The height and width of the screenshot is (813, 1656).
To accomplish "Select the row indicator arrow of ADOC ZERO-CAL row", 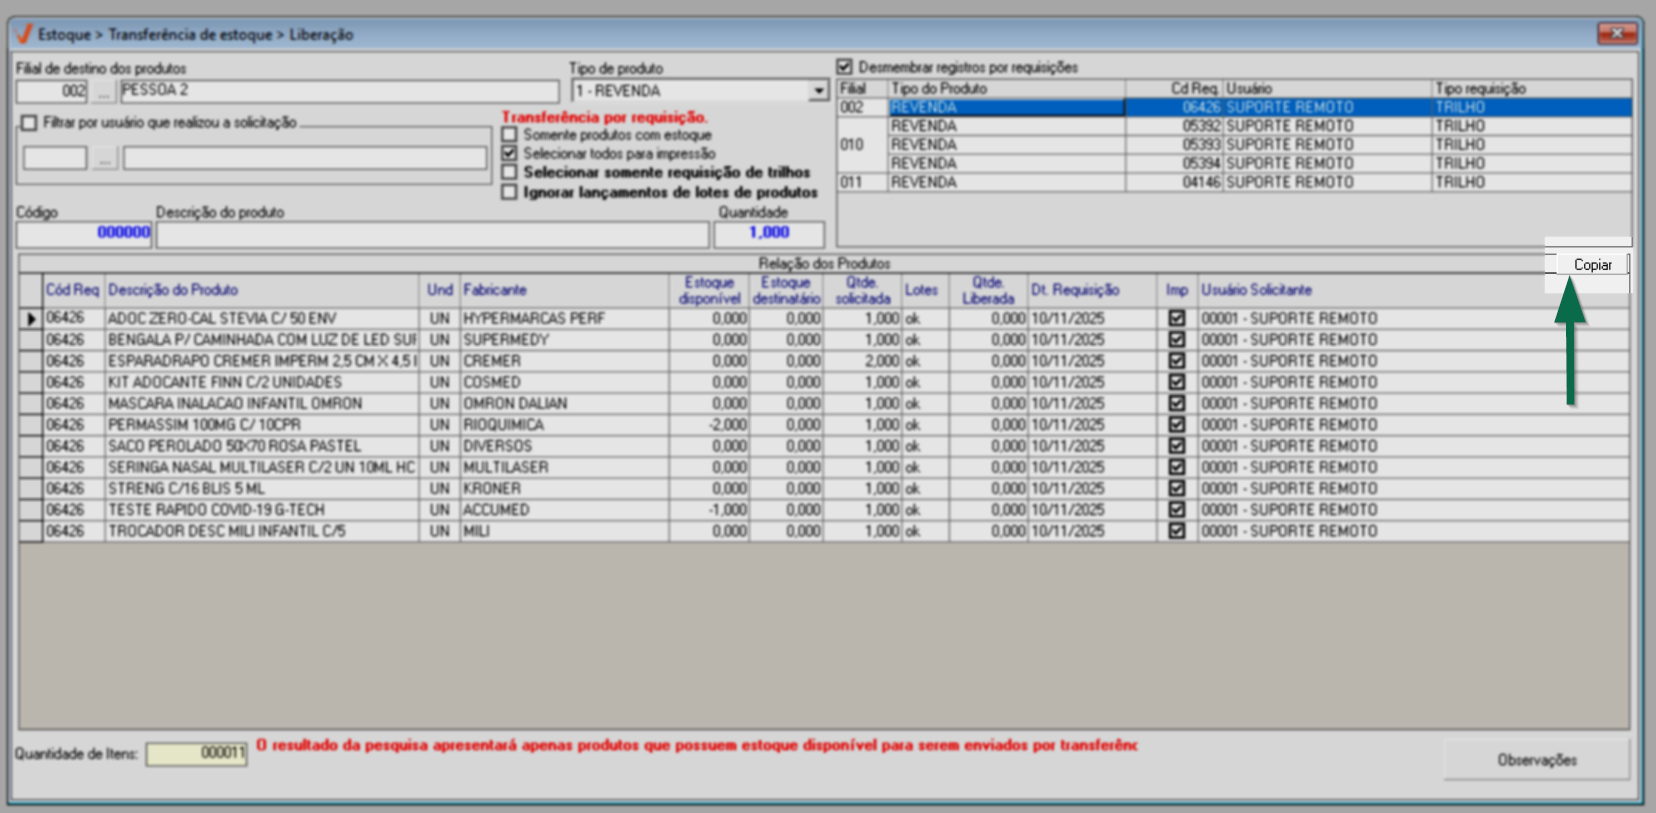I will click(x=31, y=319).
